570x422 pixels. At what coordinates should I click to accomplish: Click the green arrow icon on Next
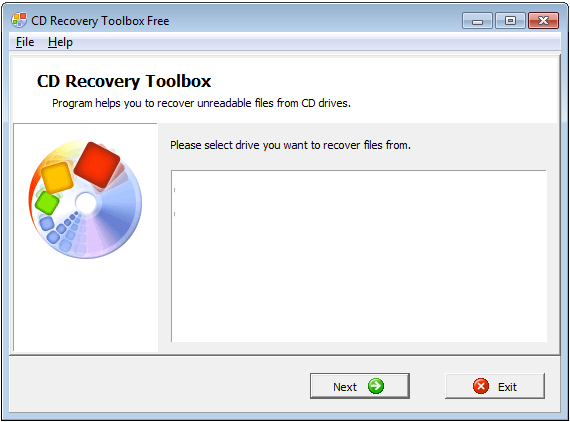376,386
